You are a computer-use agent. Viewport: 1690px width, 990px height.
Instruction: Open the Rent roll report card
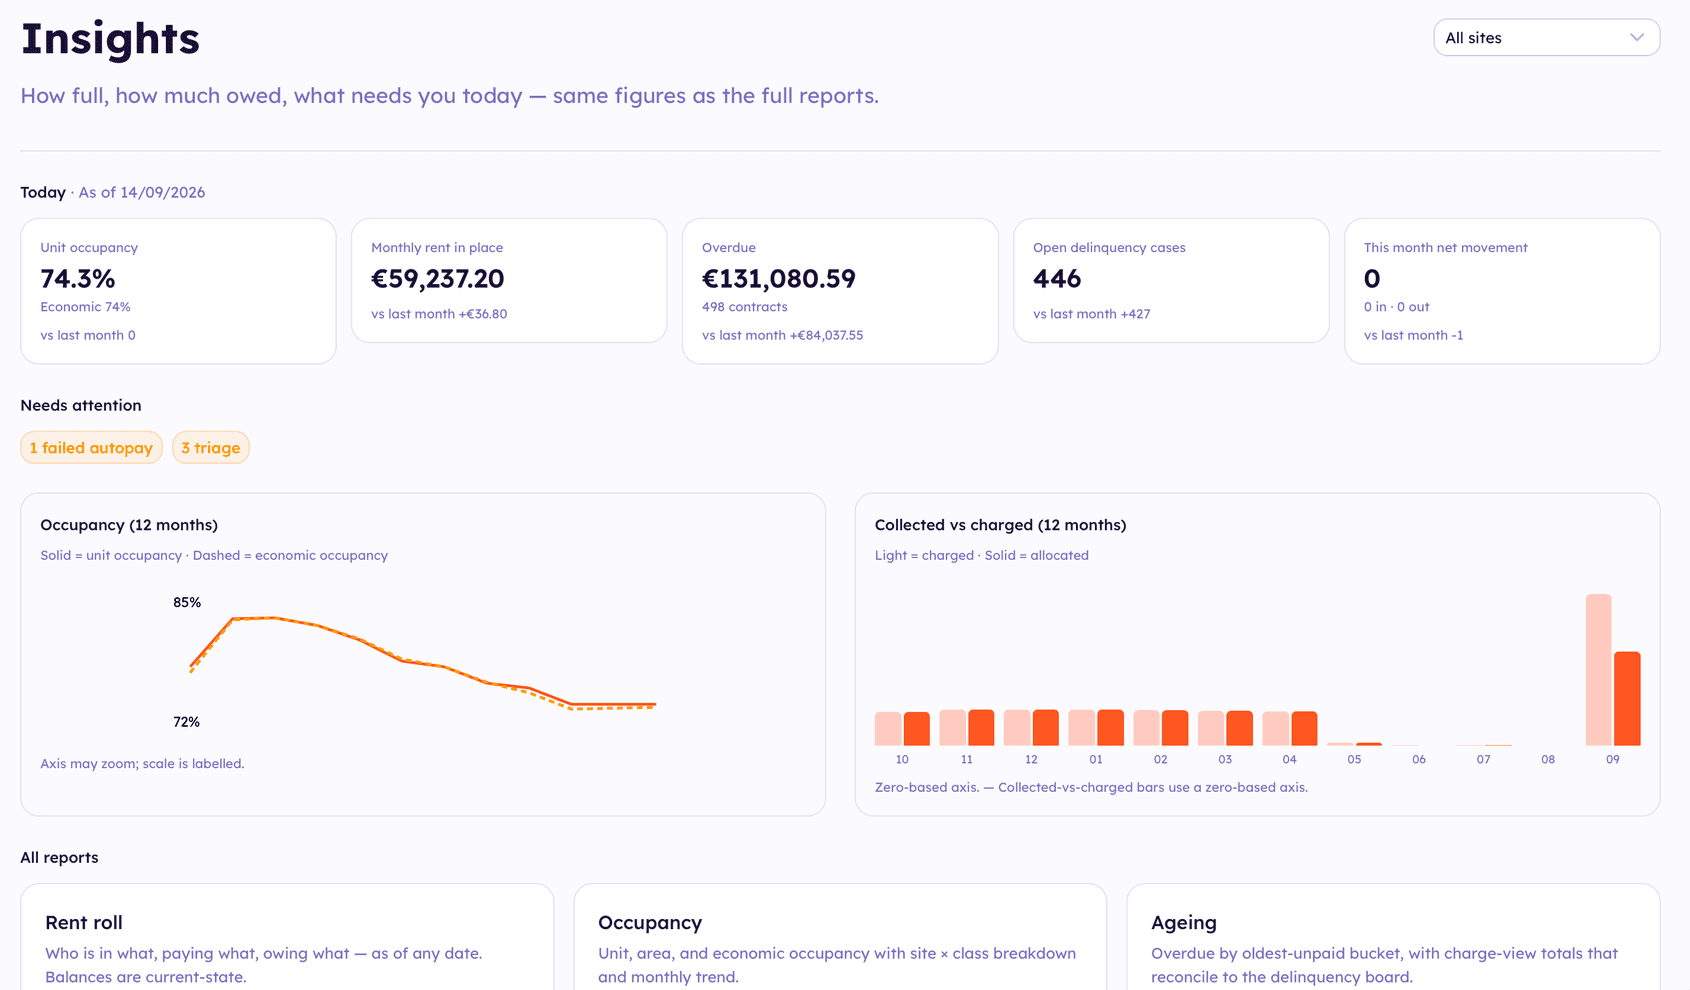pyautogui.click(x=287, y=937)
